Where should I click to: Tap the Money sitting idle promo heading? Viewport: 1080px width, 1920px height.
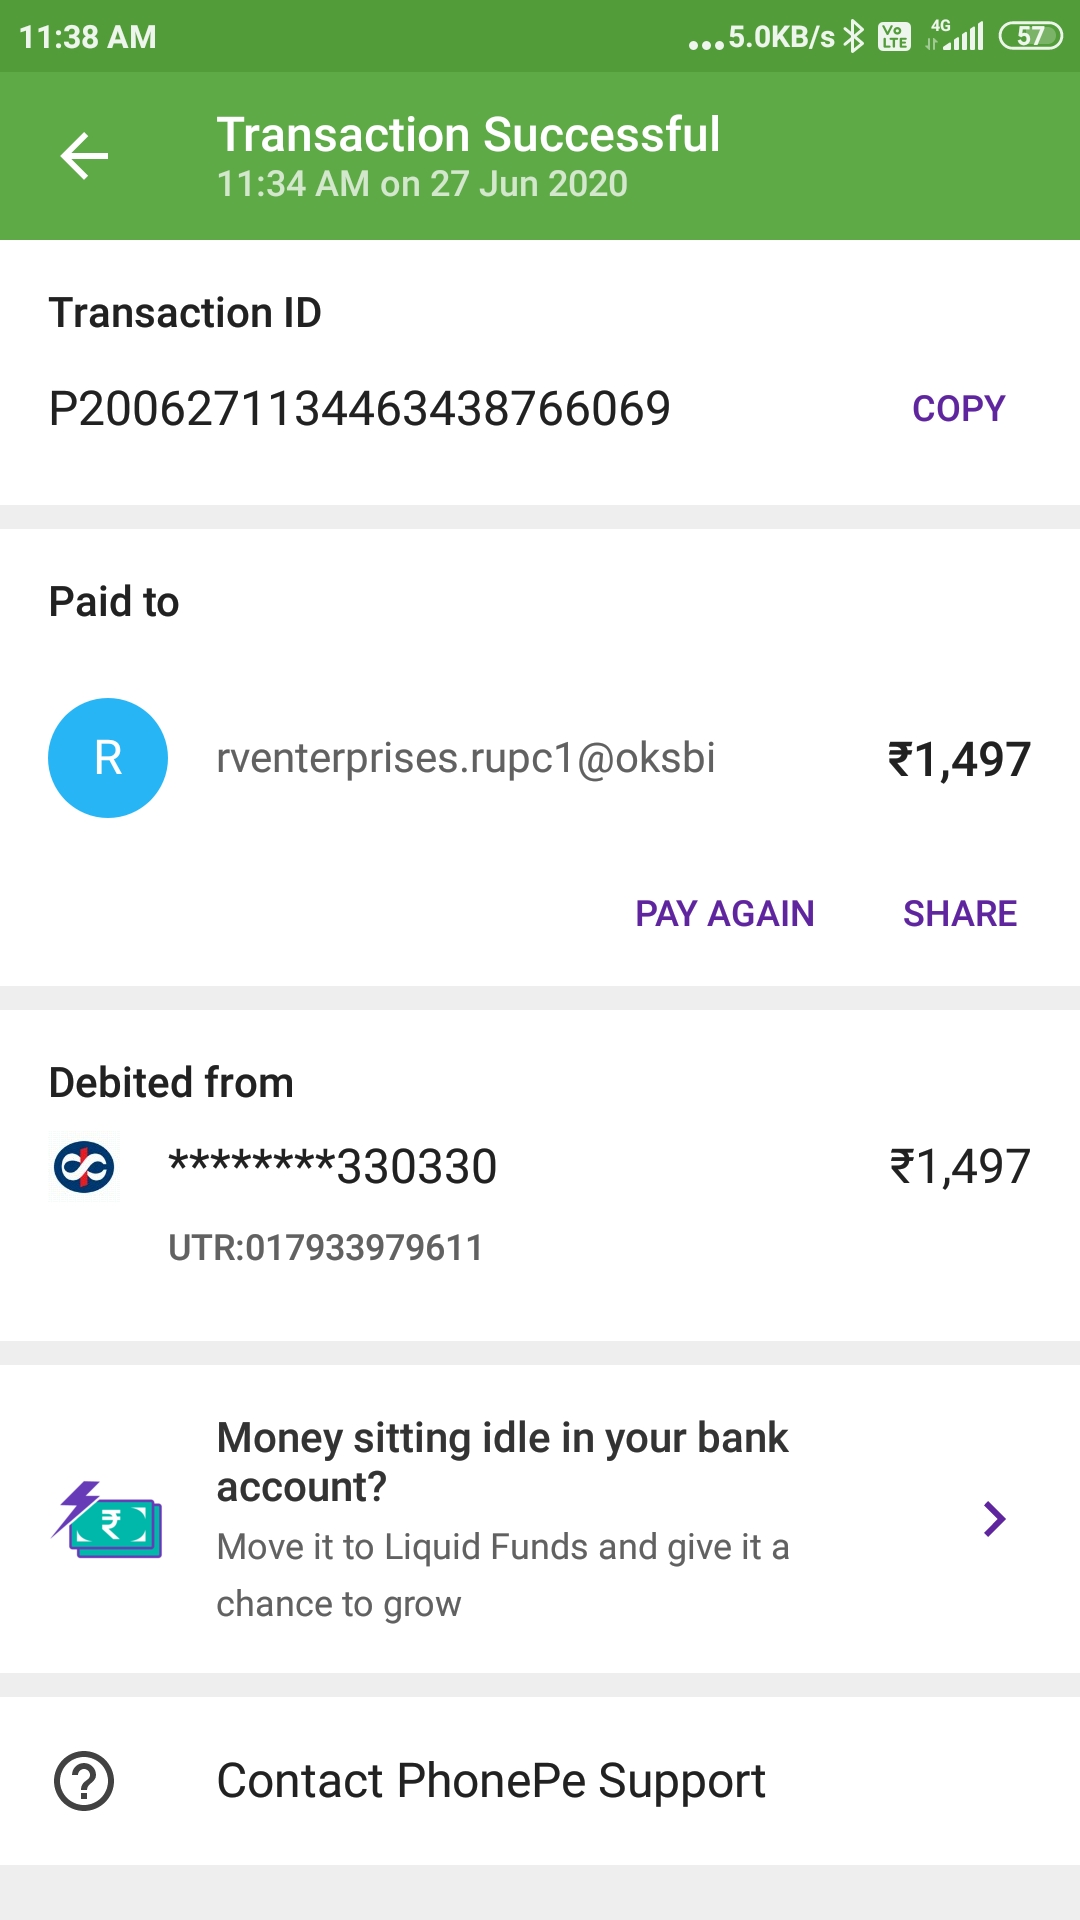pyautogui.click(x=502, y=1462)
